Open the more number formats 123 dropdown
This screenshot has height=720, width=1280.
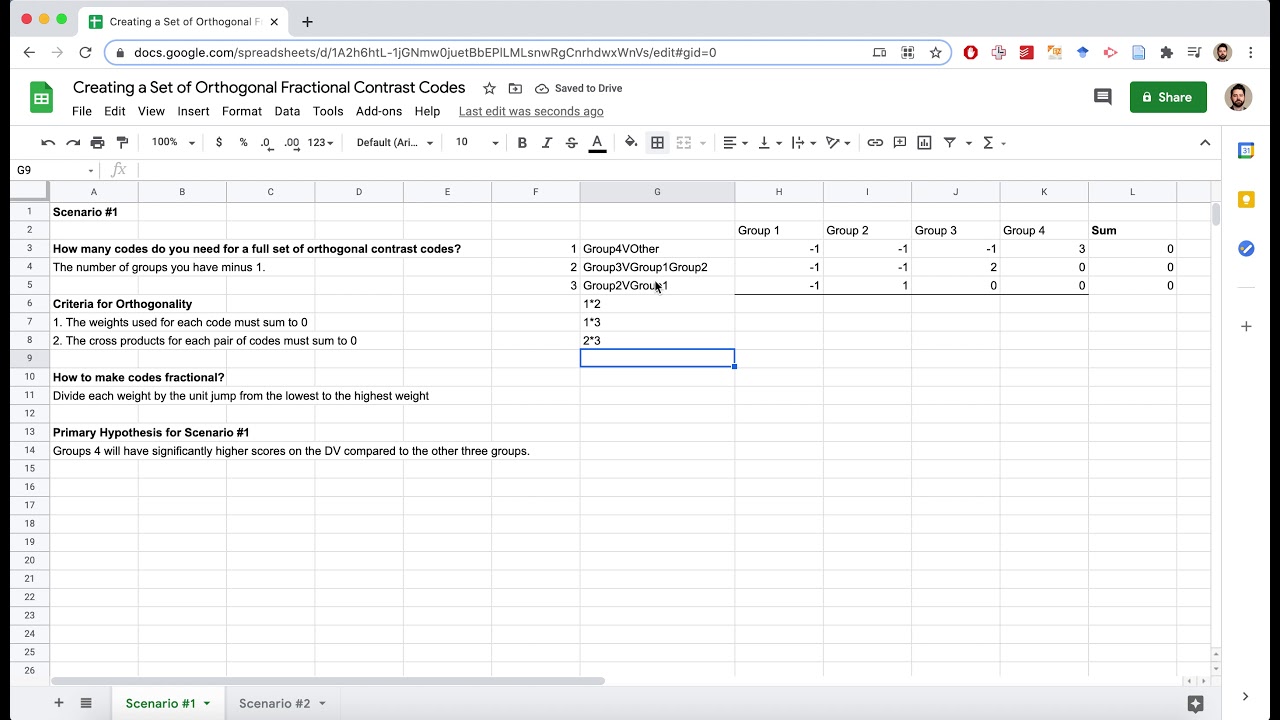tap(320, 143)
